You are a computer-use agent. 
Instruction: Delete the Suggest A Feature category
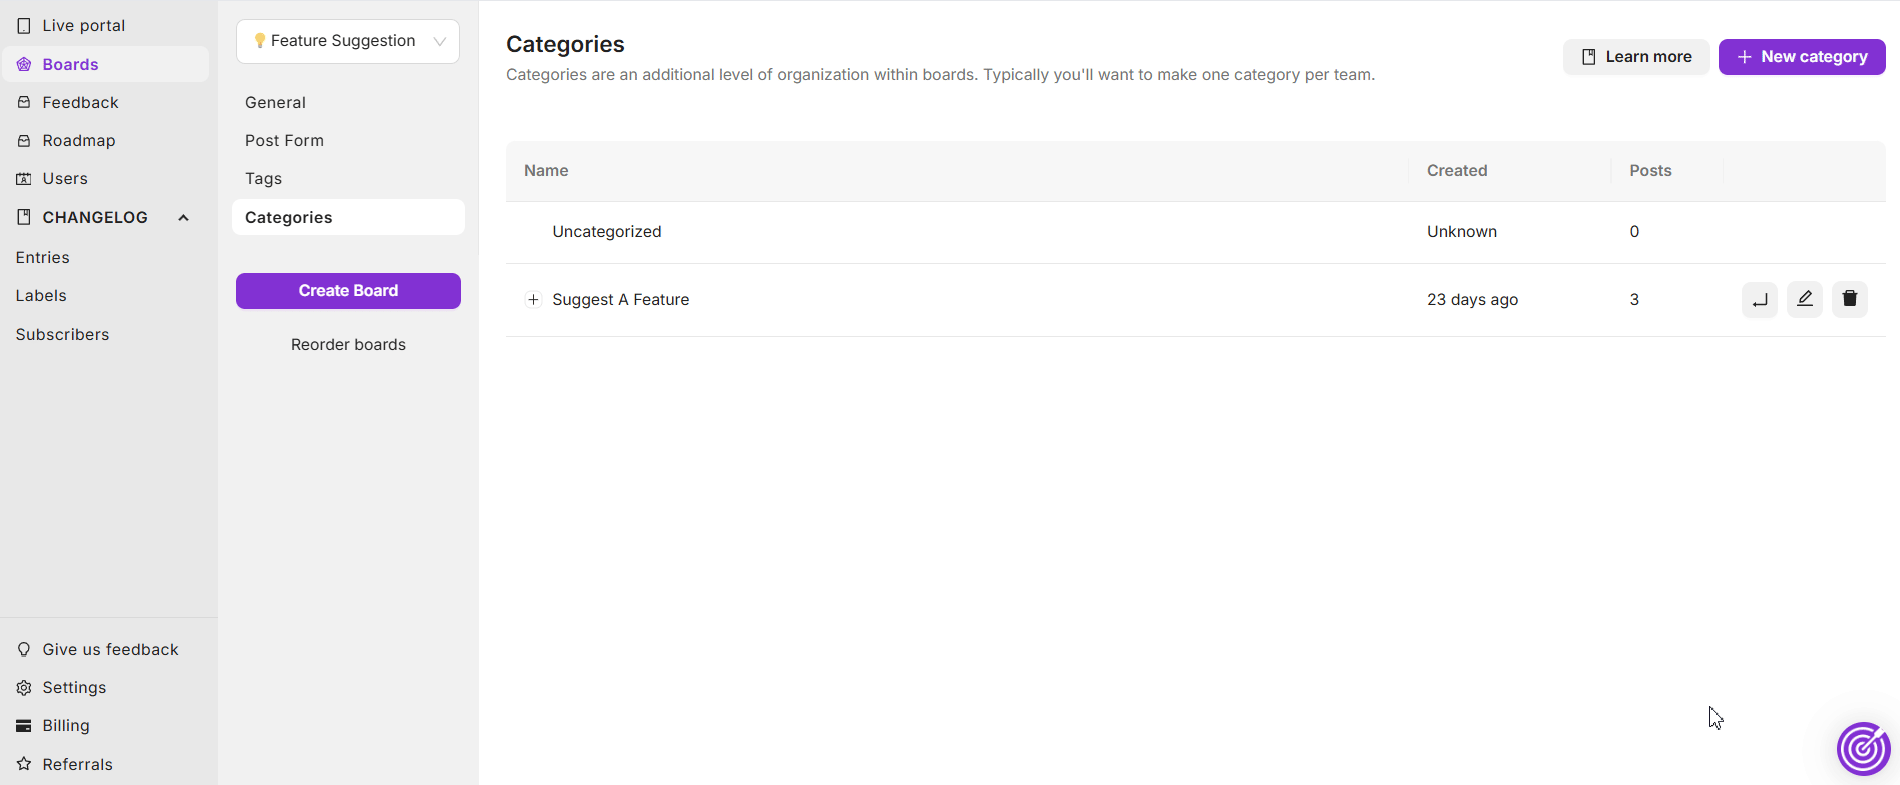pyautogui.click(x=1849, y=299)
